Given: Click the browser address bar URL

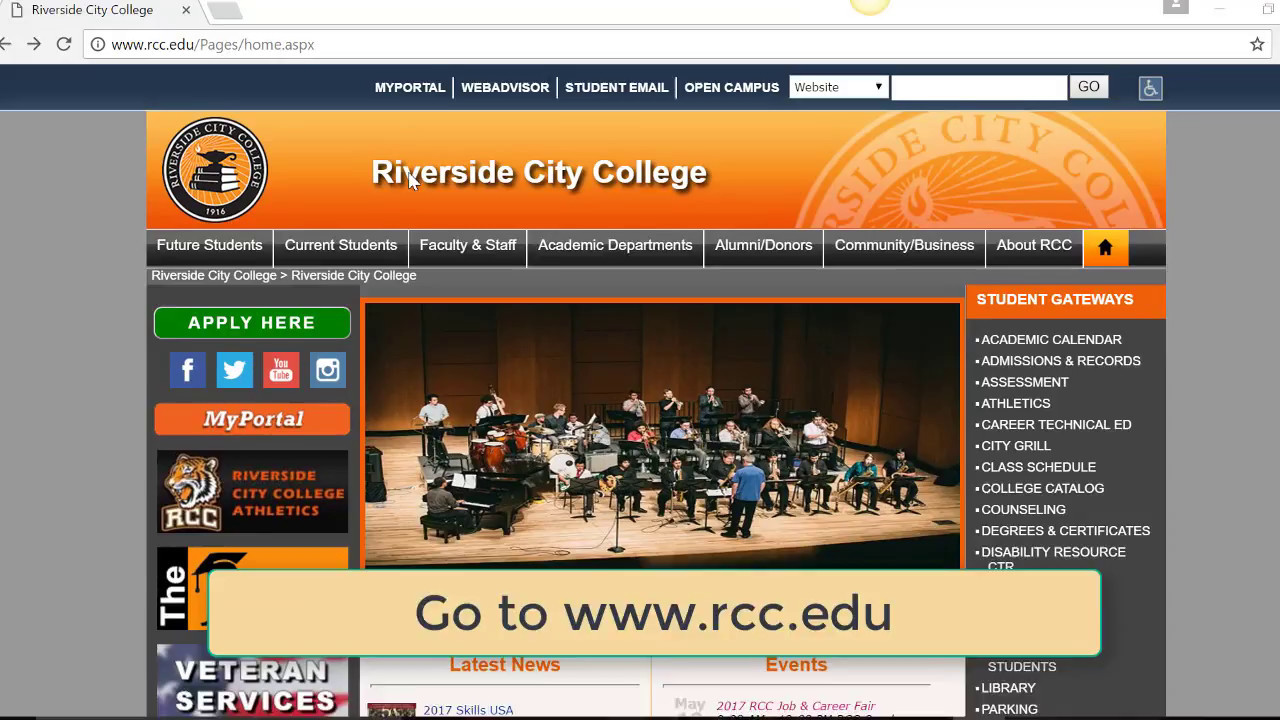Looking at the screenshot, I should coord(213,44).
